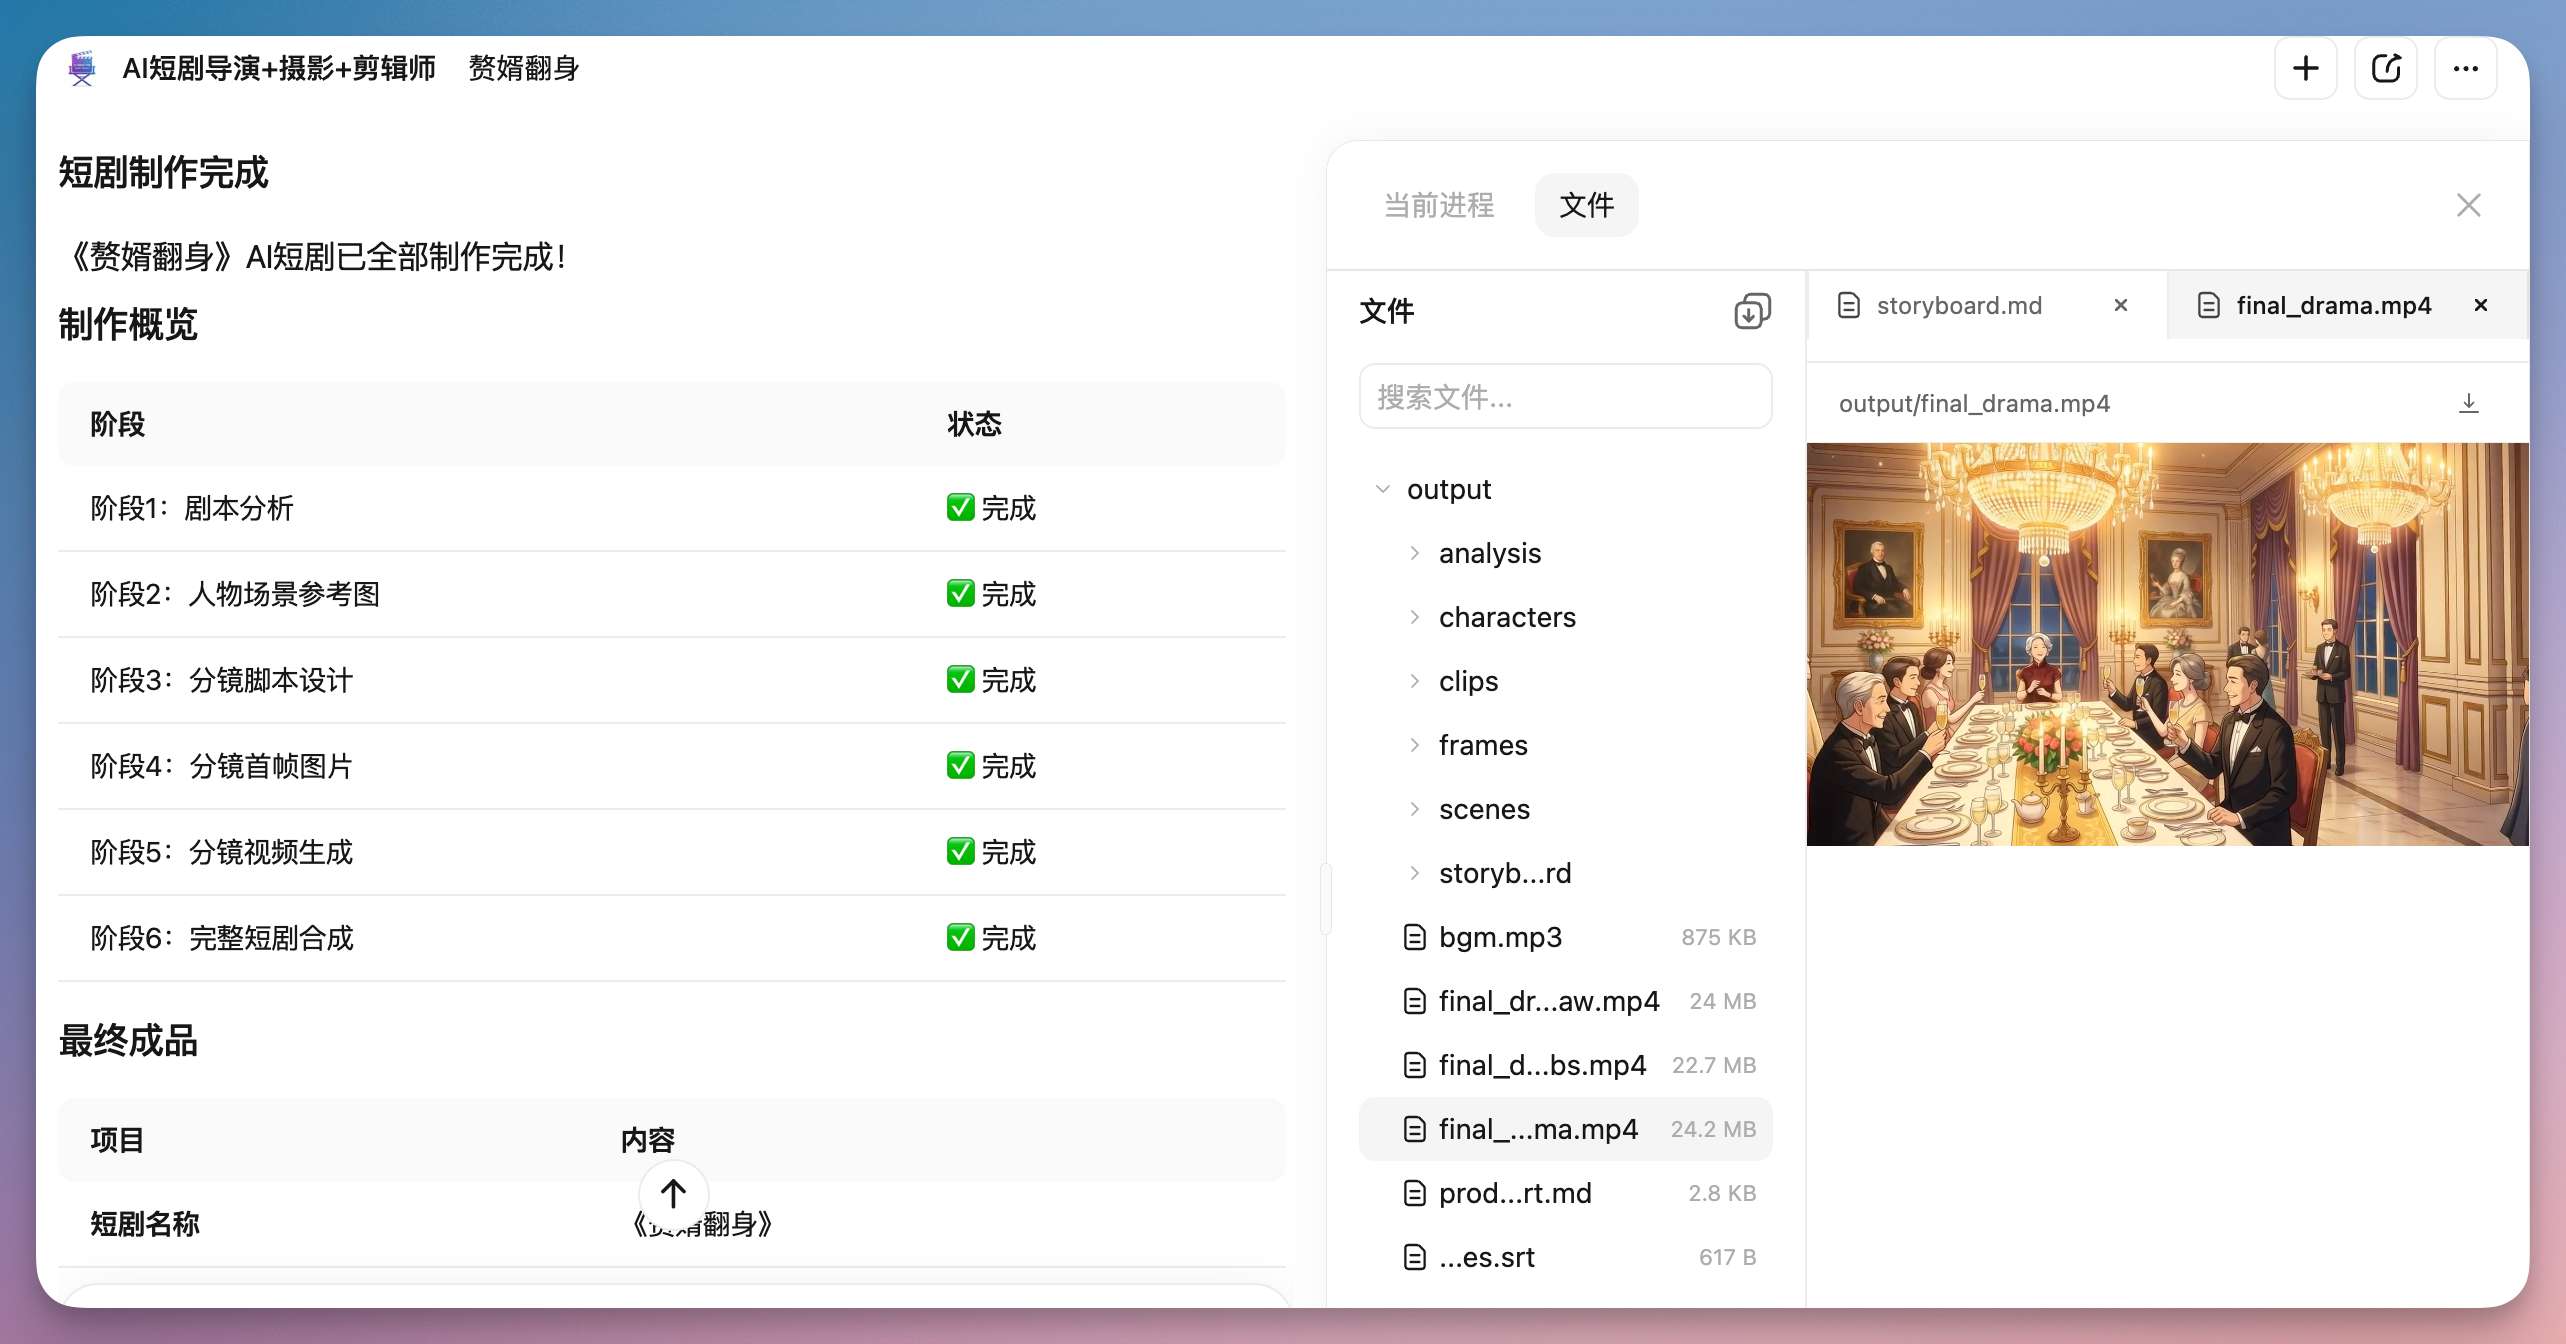This screenshot has height=1344, width=2566.
Task: Click the 搜索文件 search field
Action: pos(1566,396)
